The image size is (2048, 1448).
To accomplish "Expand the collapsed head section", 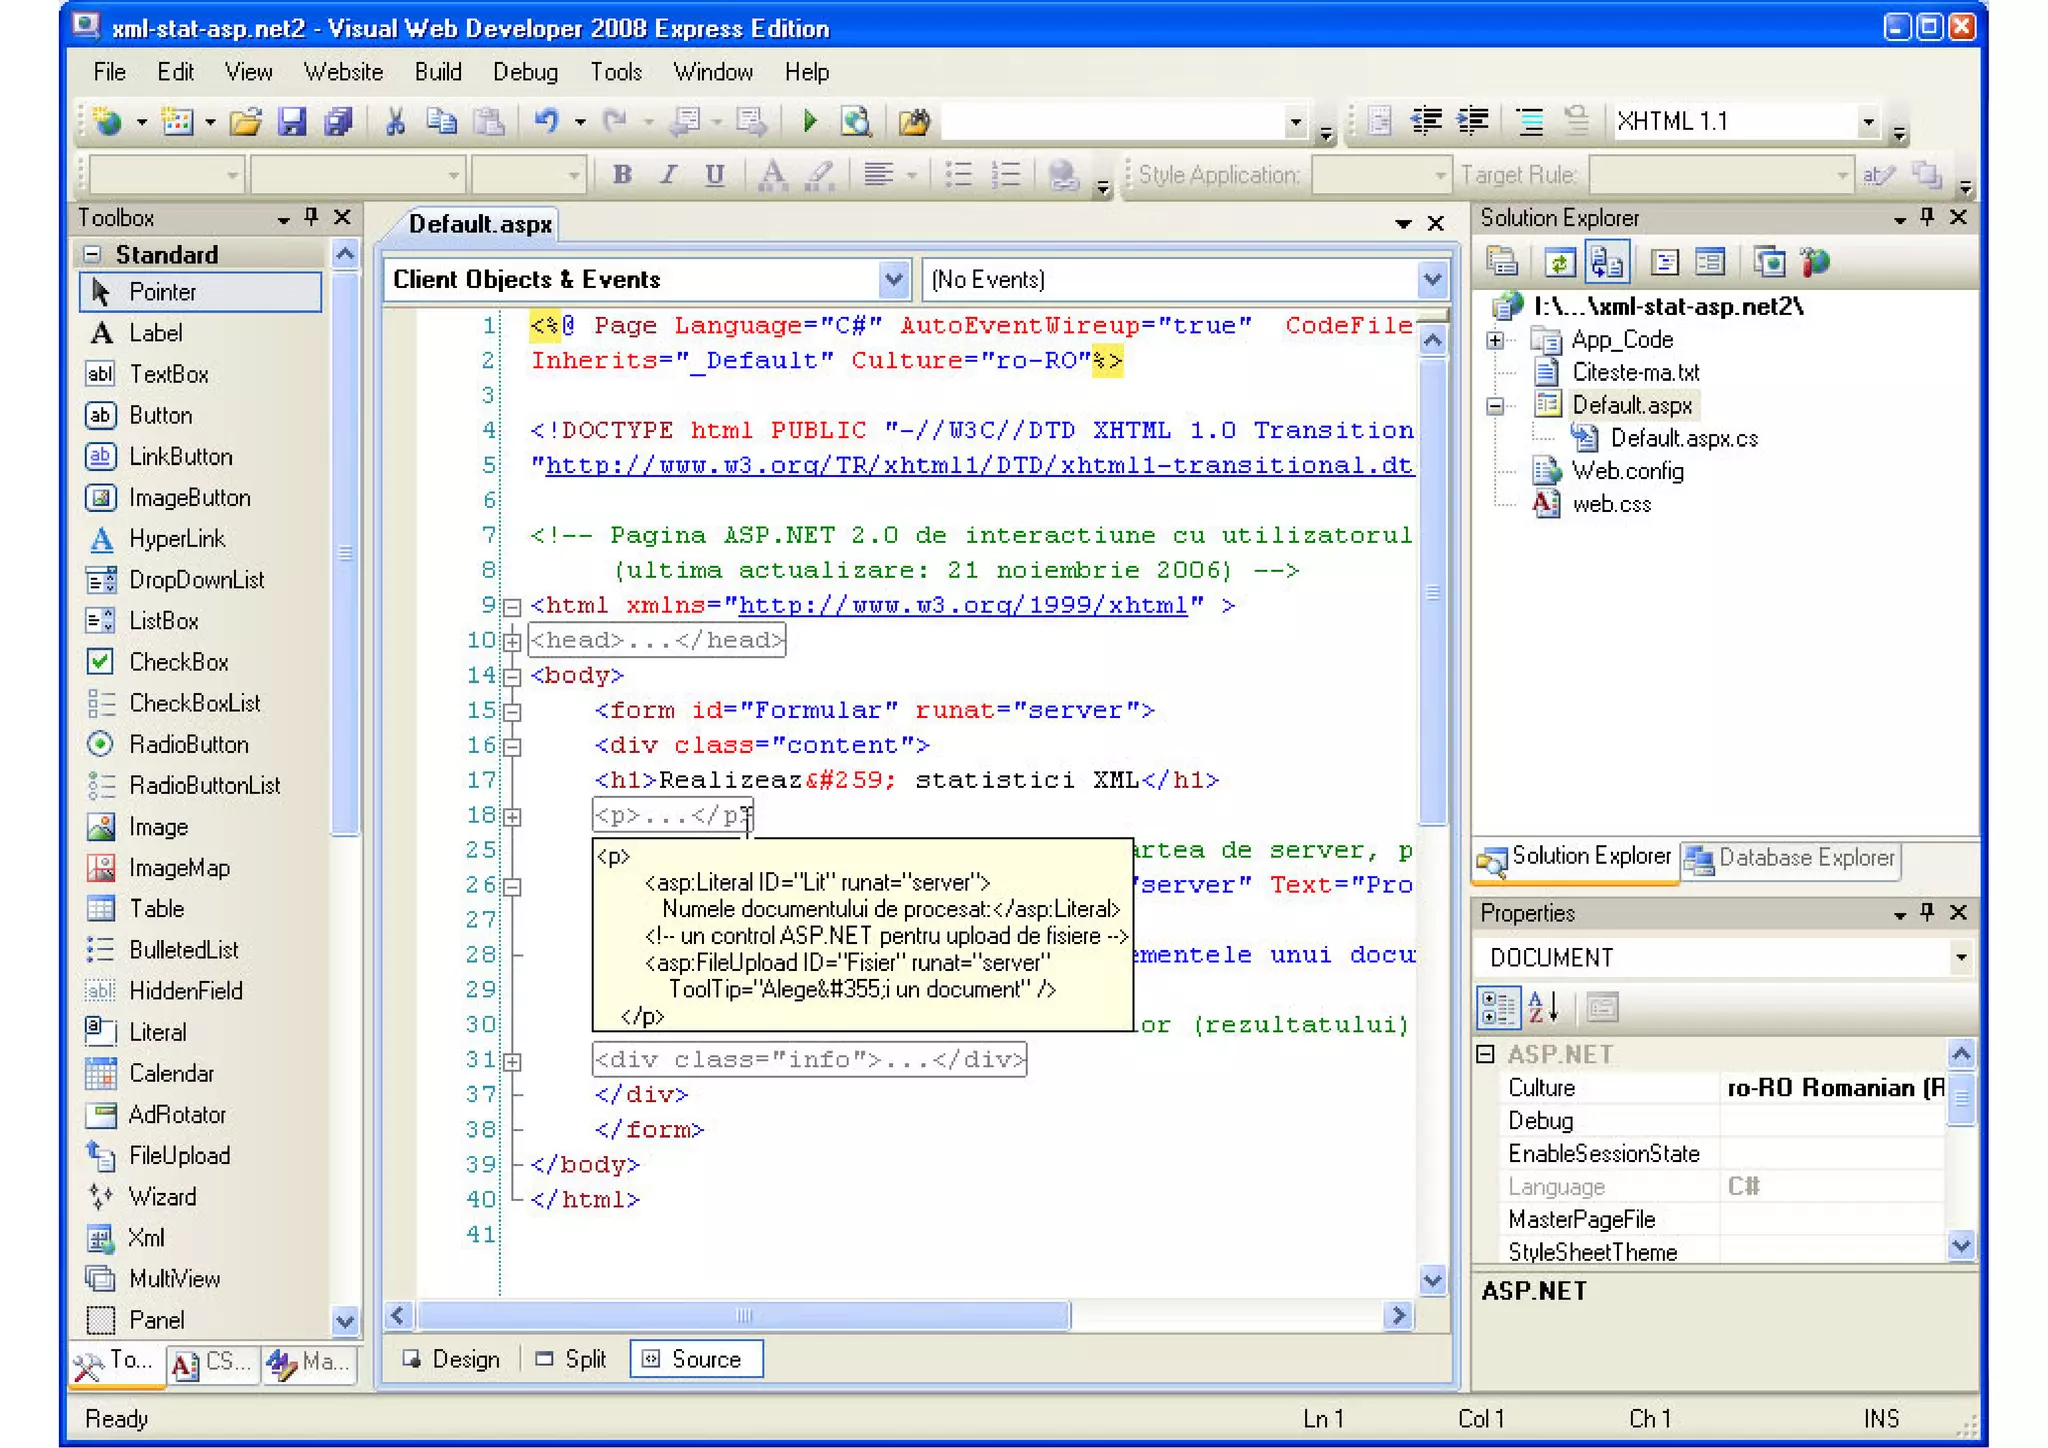I will click(x=512, y=641).
